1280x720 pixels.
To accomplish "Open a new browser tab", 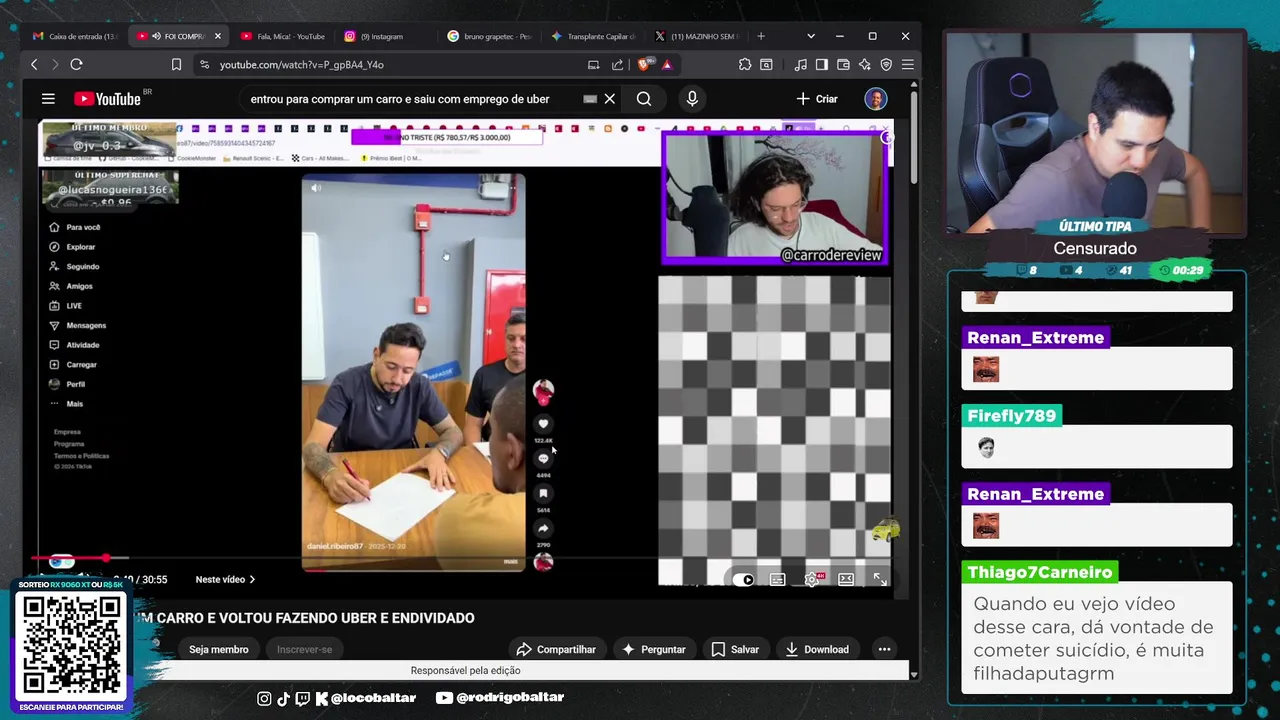I will [x=761, y=36].
